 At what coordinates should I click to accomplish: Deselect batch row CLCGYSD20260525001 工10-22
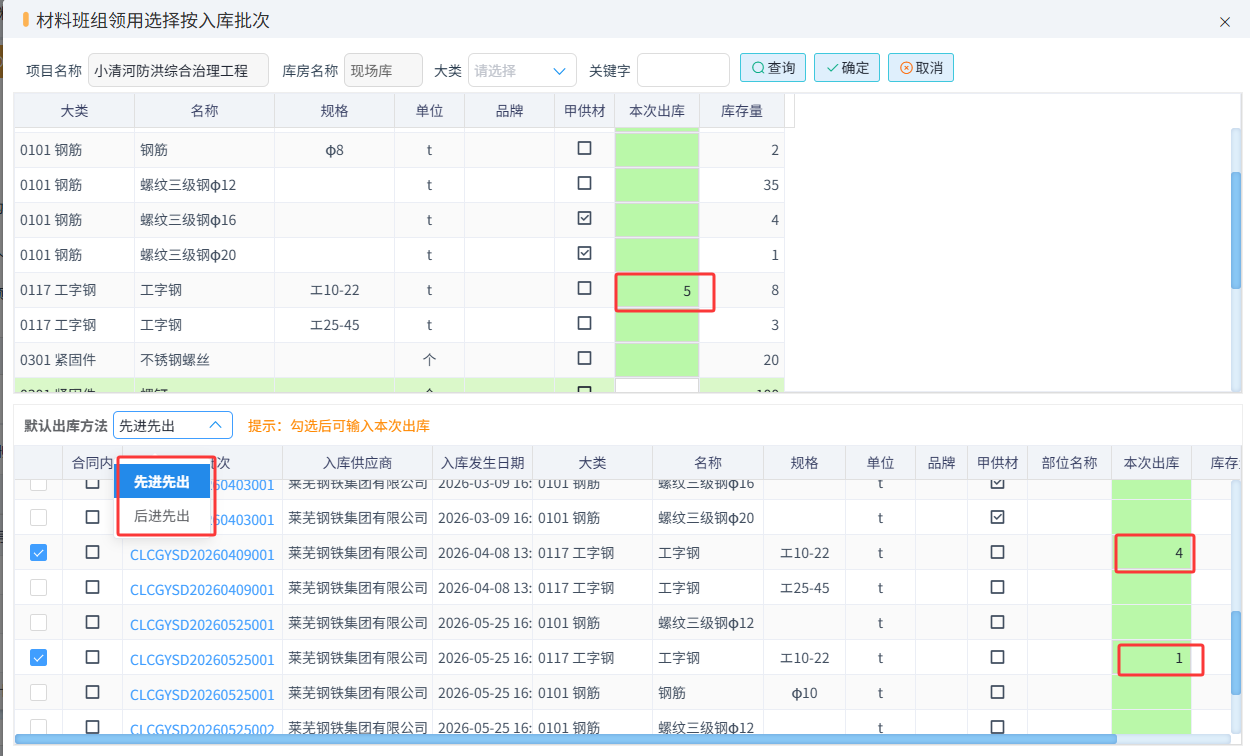coord(38,658)
